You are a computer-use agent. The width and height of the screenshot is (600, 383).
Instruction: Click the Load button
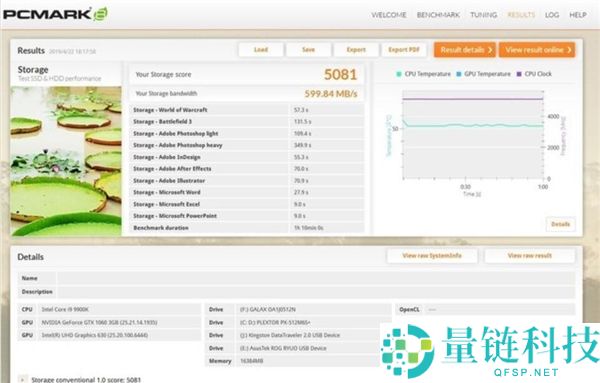coord(261,50)
